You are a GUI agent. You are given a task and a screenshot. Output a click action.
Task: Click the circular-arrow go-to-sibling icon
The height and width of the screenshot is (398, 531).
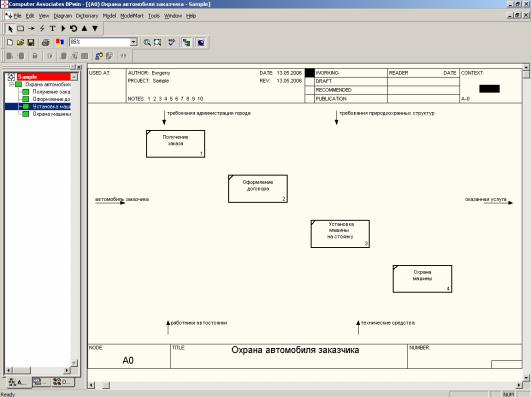(73, 29)
